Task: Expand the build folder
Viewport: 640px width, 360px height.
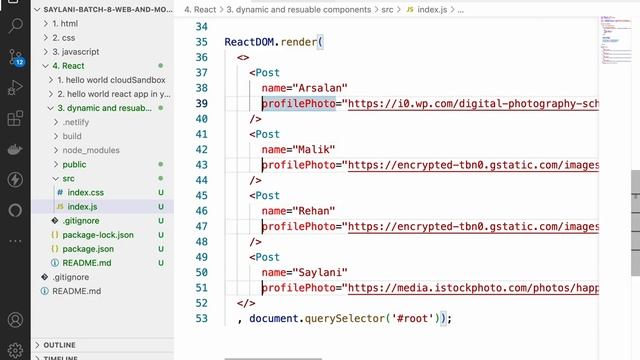Action: pyautogui.click(x=102, y=136)
